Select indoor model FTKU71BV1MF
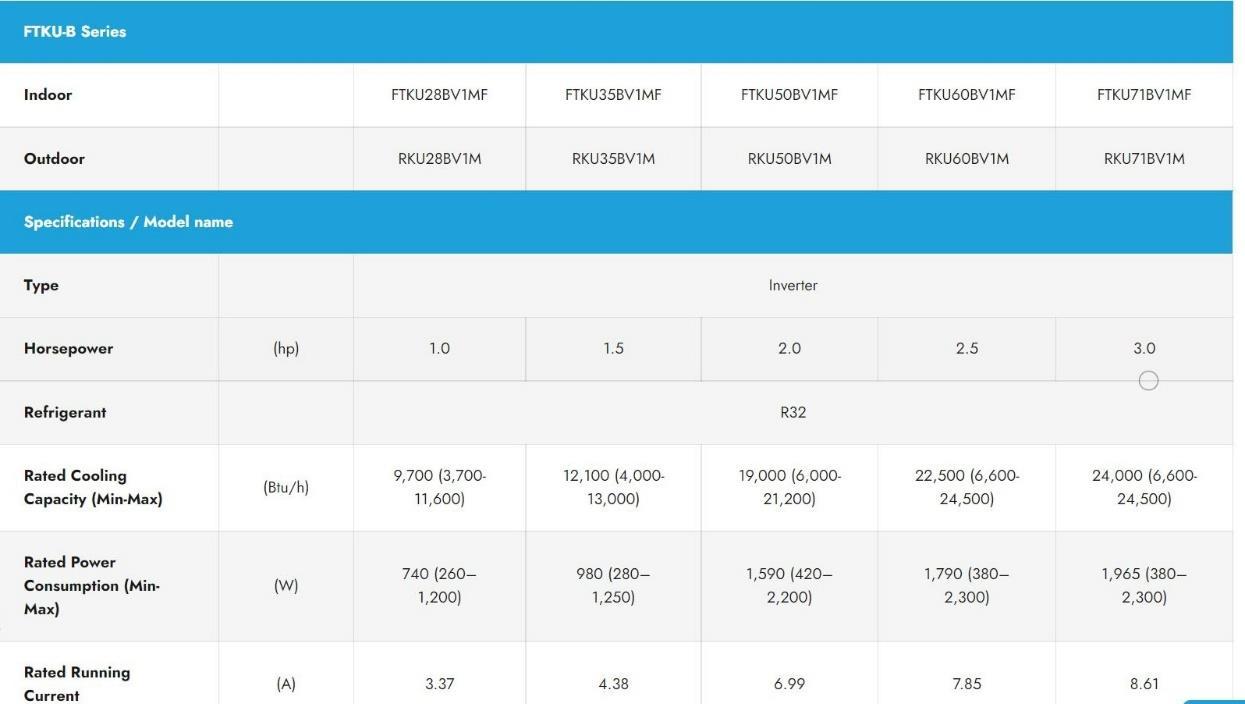The height and width of the screenshot is (704, 1245). pyautogui.click(x=1144, y=95)
